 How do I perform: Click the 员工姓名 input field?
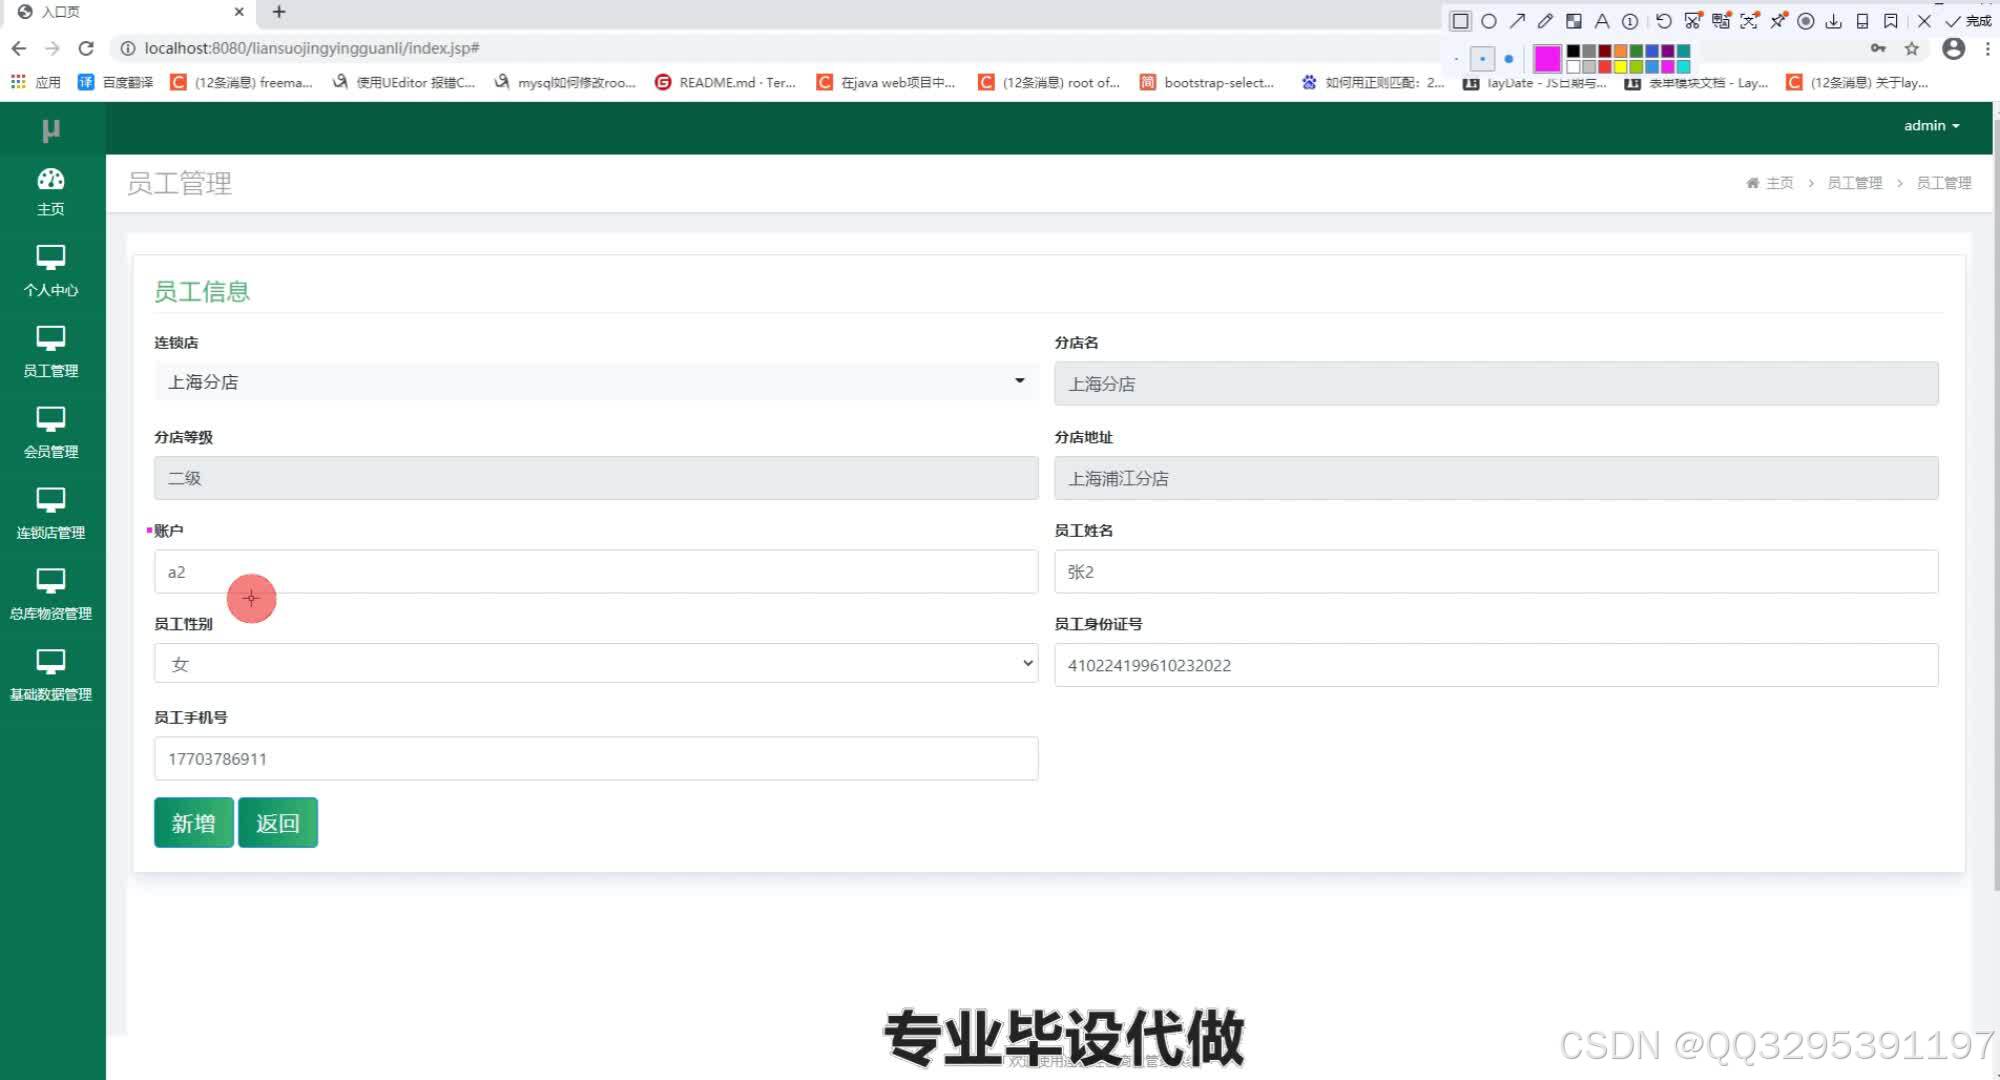(1496, 572)
